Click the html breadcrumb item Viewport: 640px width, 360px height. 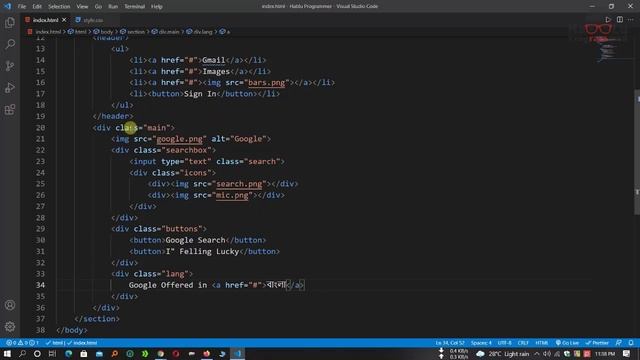tap(78, 32)
